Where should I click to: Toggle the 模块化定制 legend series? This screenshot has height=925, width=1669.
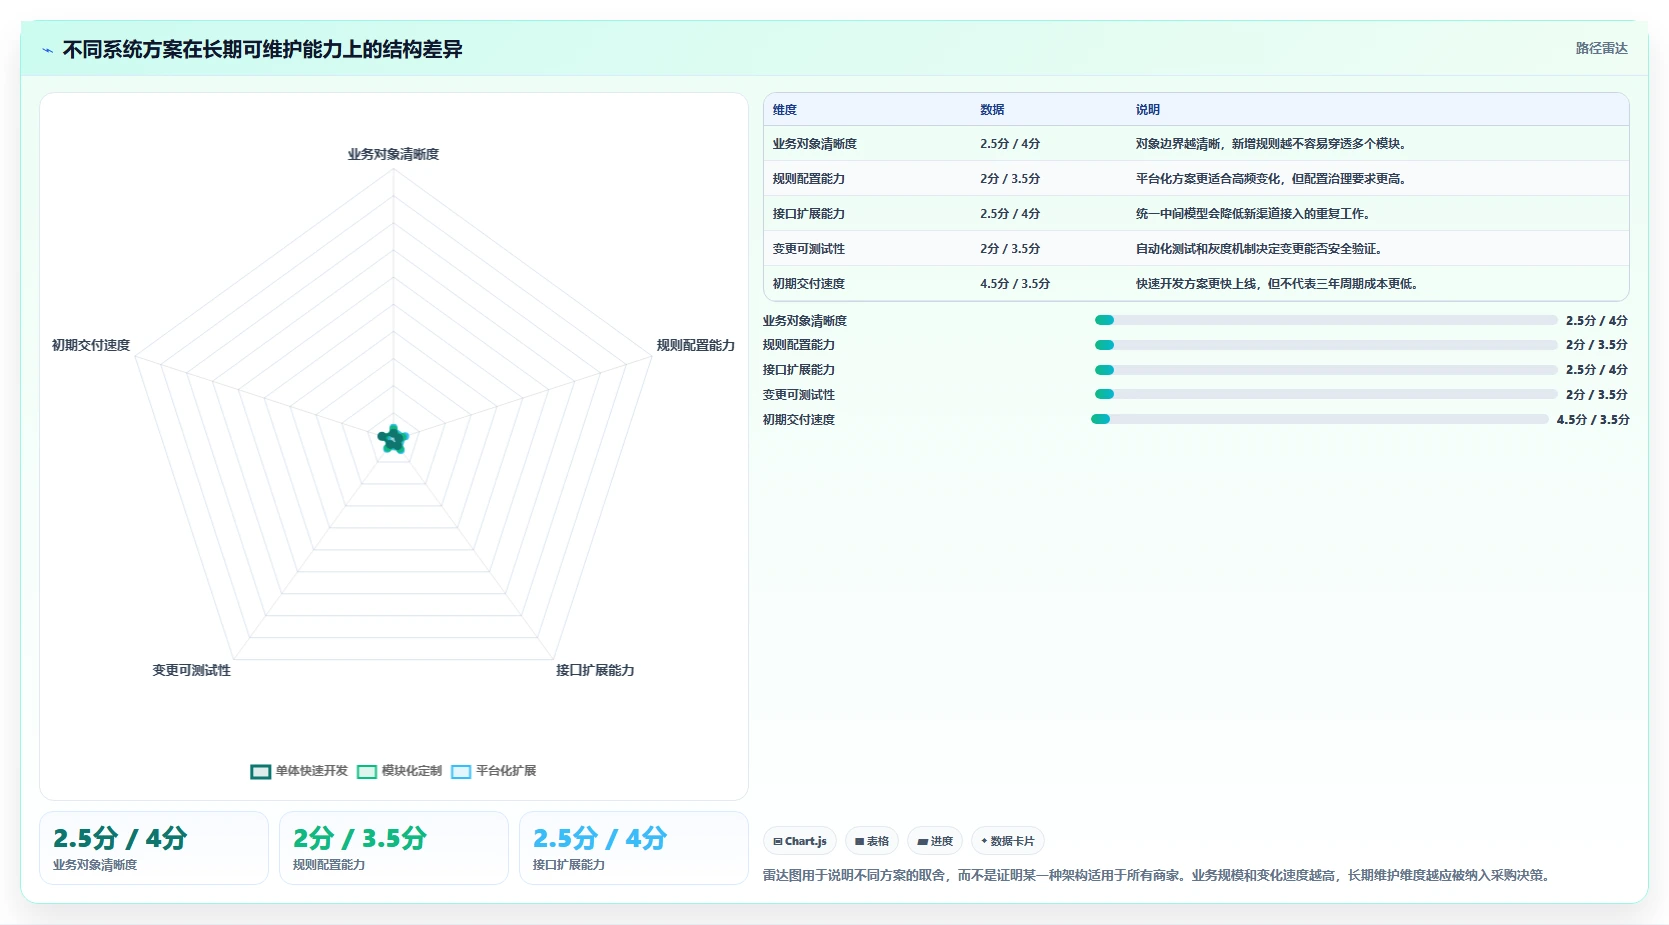(399, 771)
